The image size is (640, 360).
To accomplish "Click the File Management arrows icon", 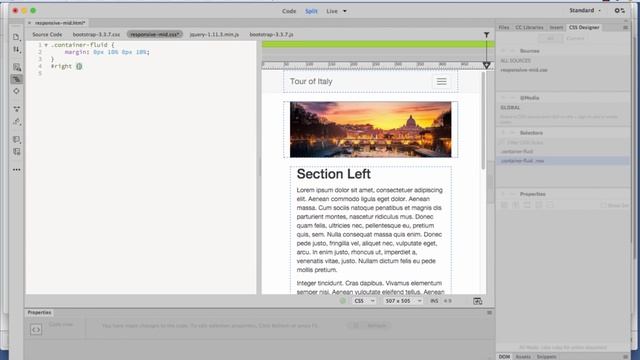I will (x=16, y=49).
